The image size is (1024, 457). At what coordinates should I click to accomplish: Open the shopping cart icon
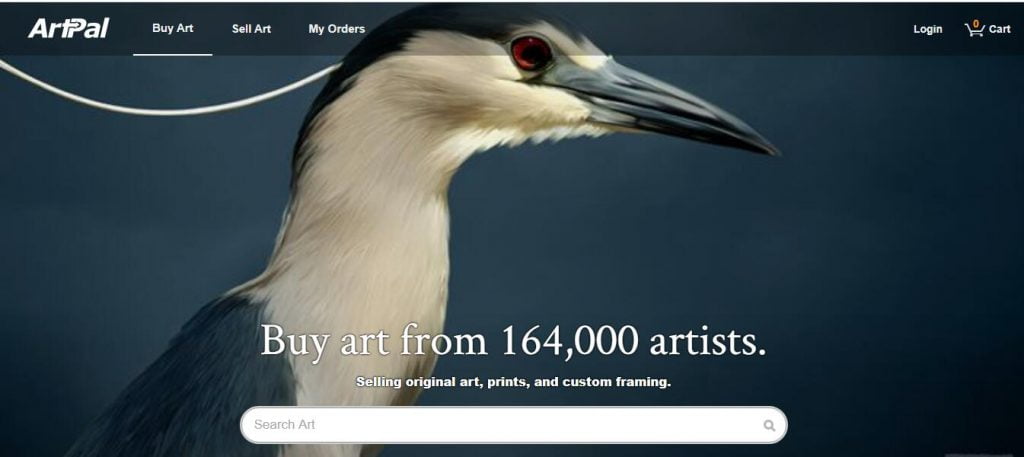(974, 29)
